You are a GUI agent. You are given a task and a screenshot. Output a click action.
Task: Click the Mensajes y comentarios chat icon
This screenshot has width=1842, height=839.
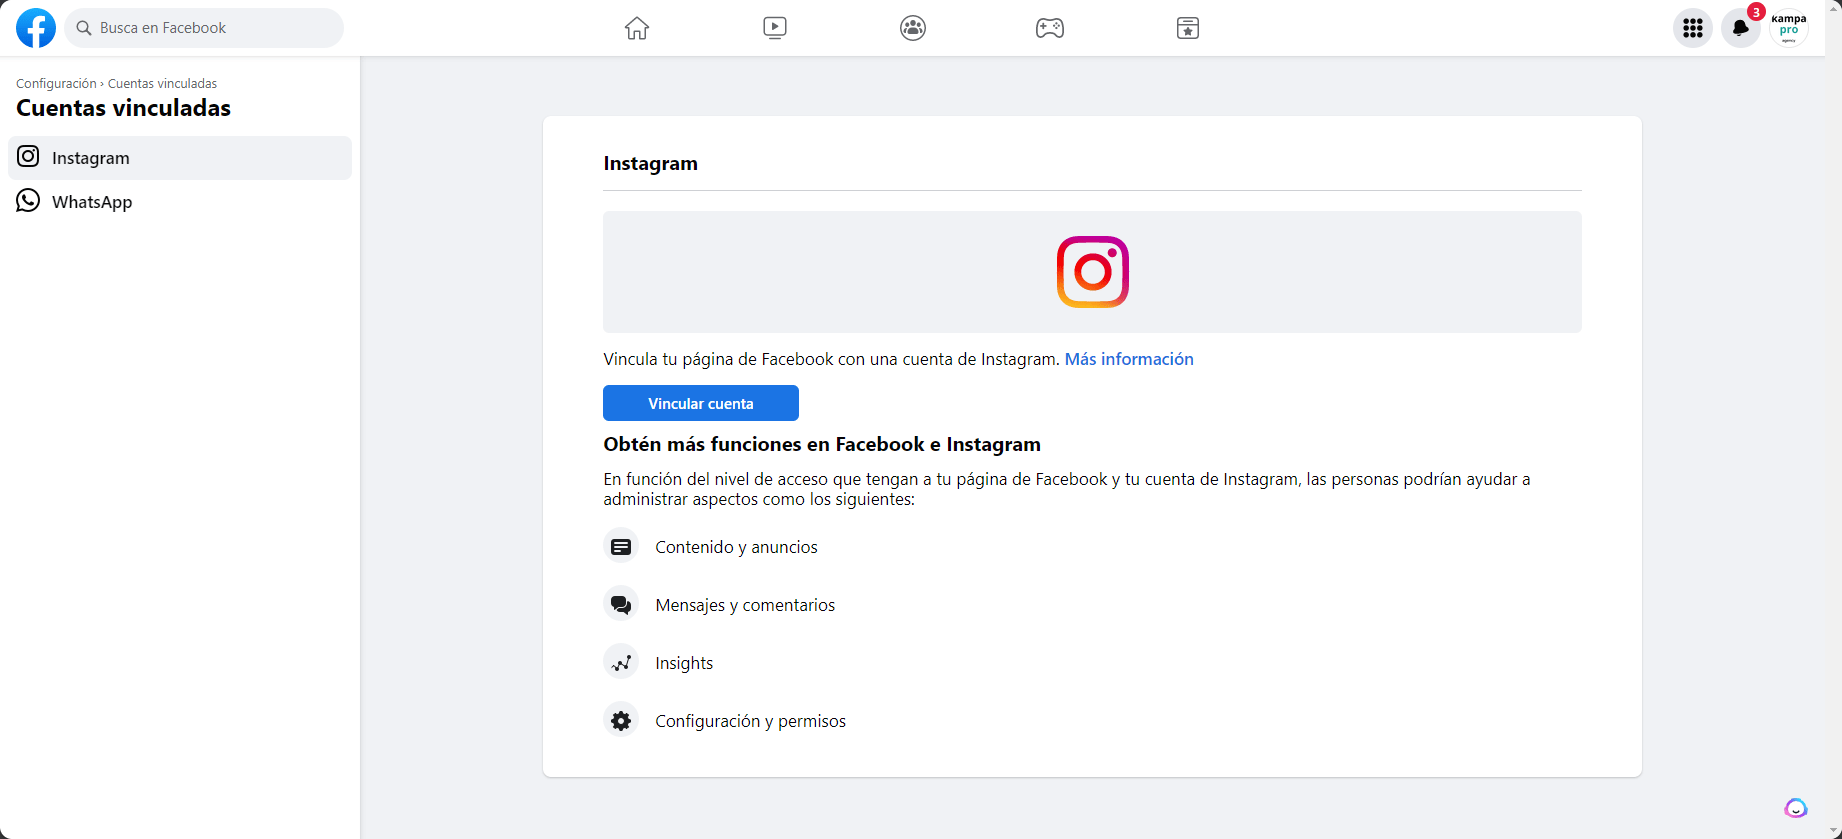(x=621, y=605)
